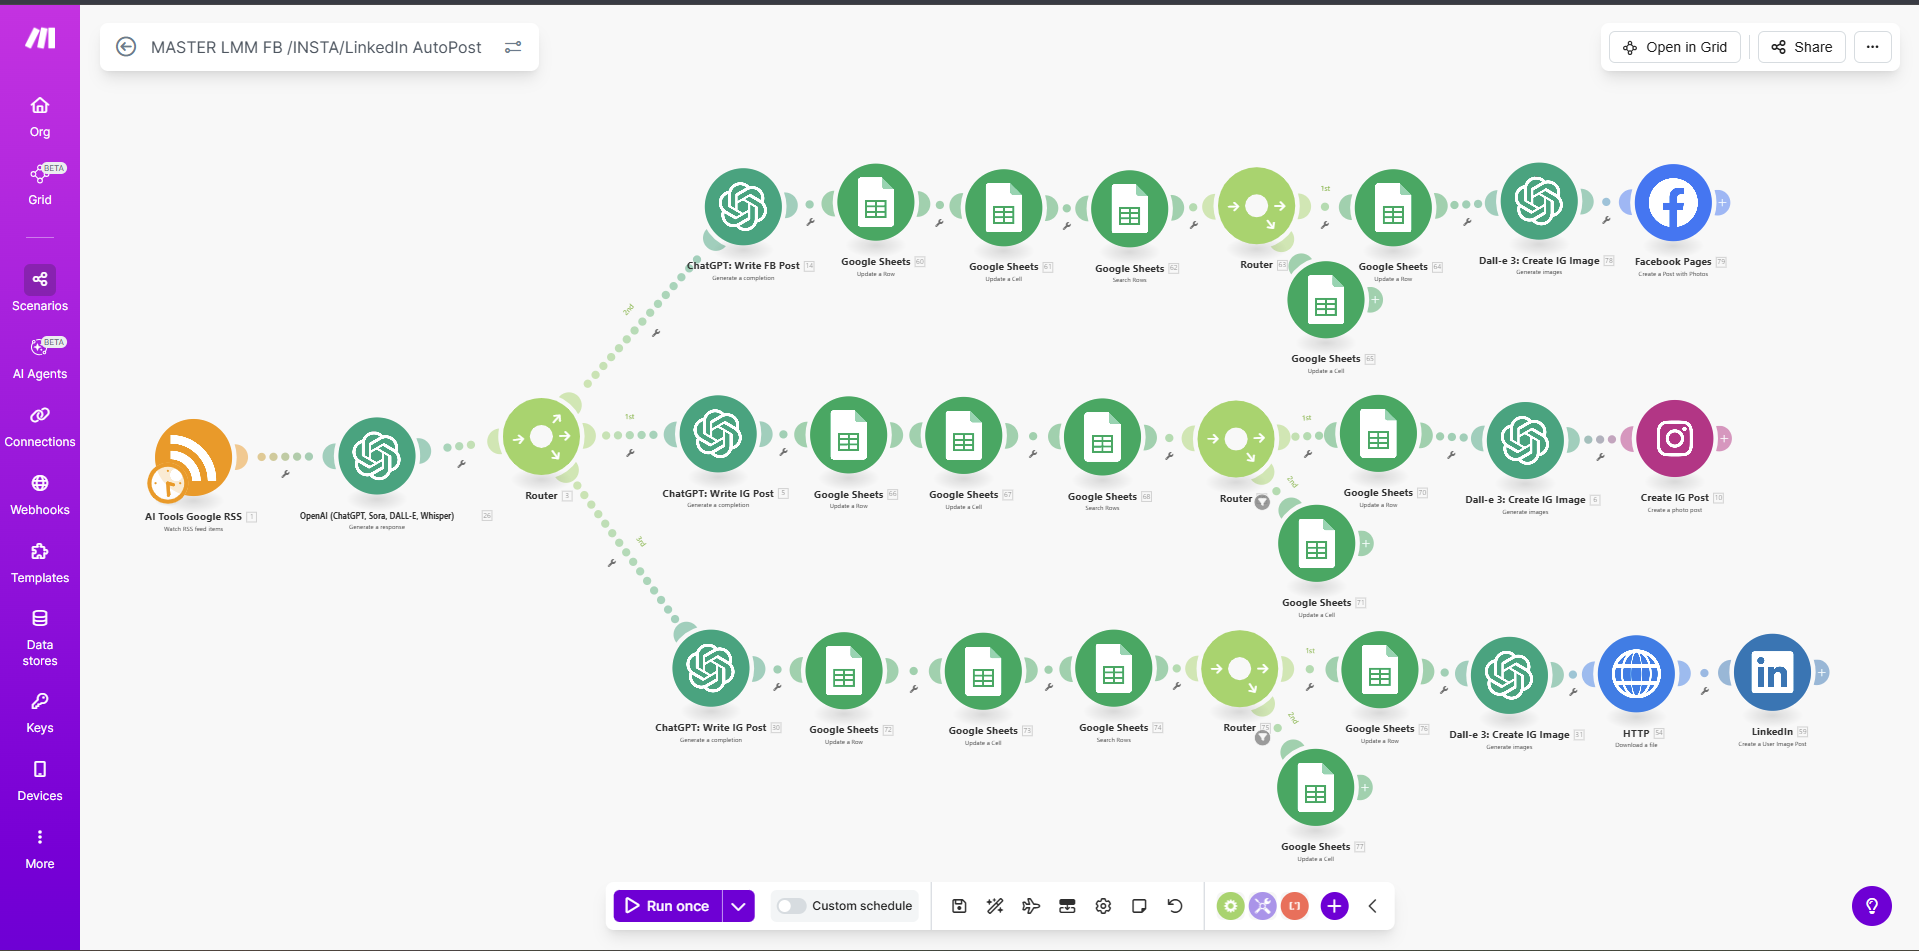
Task: Click the purple Tools wrench icon
Action: pos(1263,906)
